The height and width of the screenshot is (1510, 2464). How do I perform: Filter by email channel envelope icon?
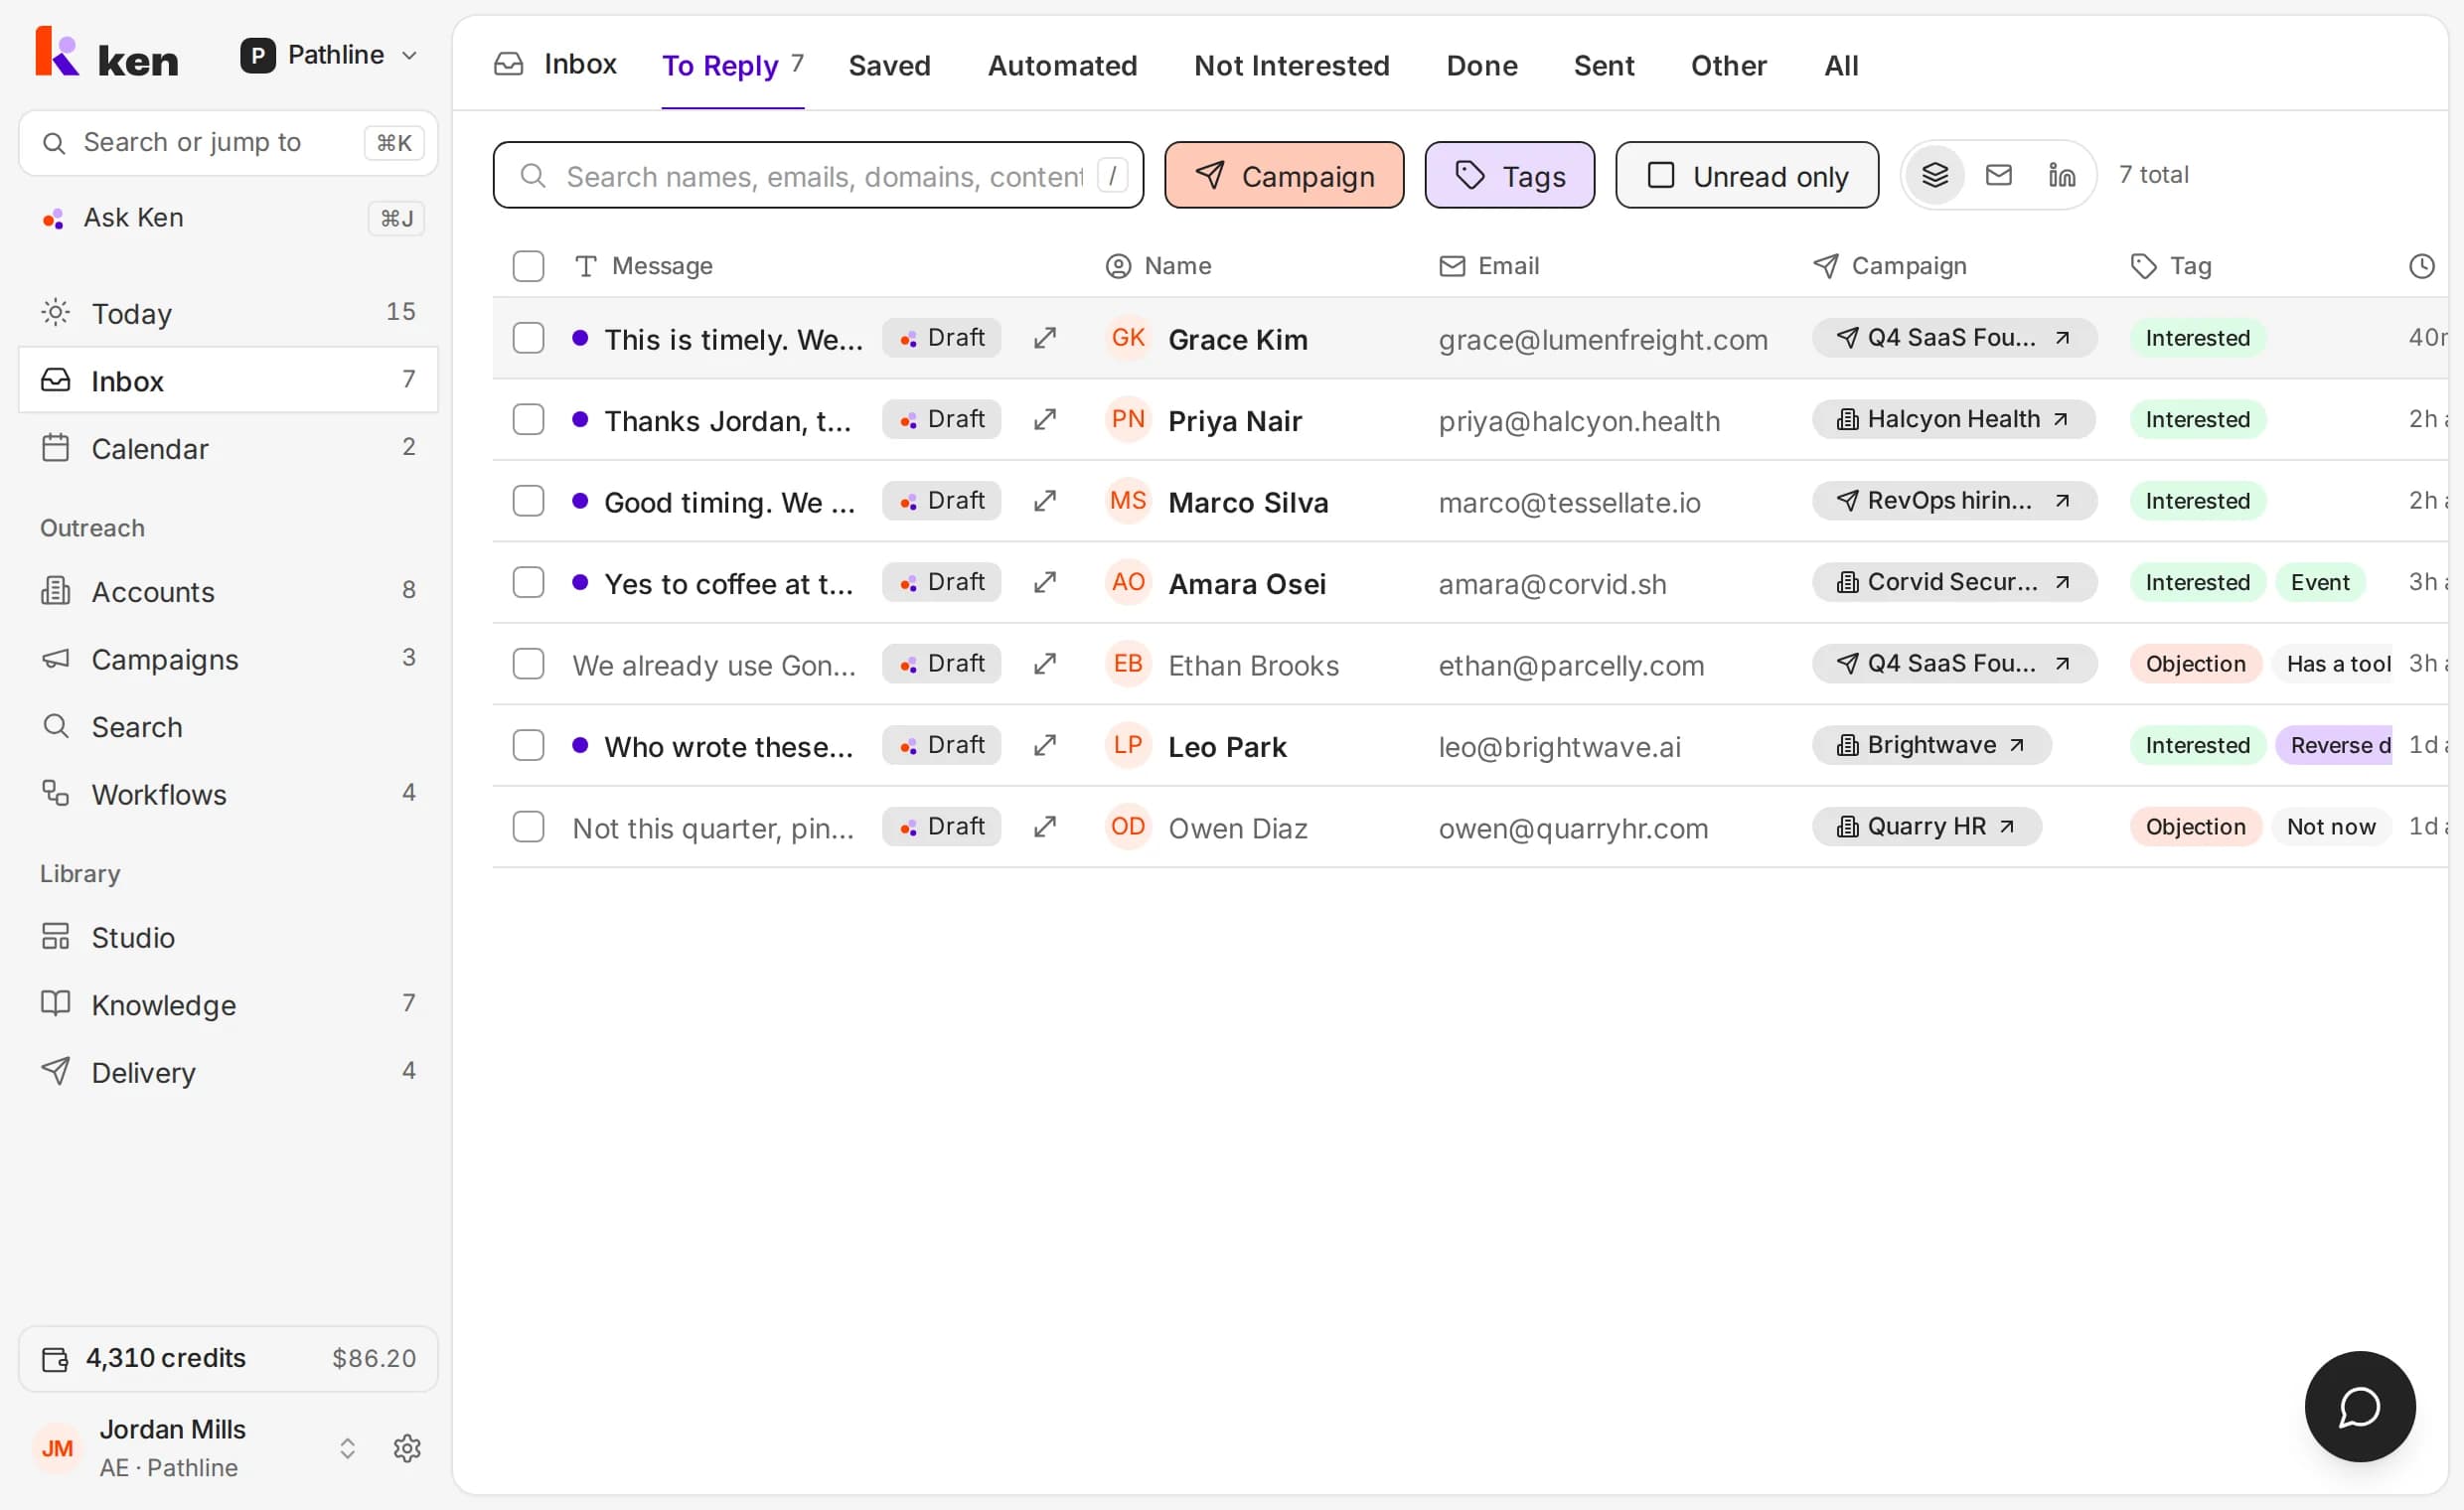coord(1998,175)
